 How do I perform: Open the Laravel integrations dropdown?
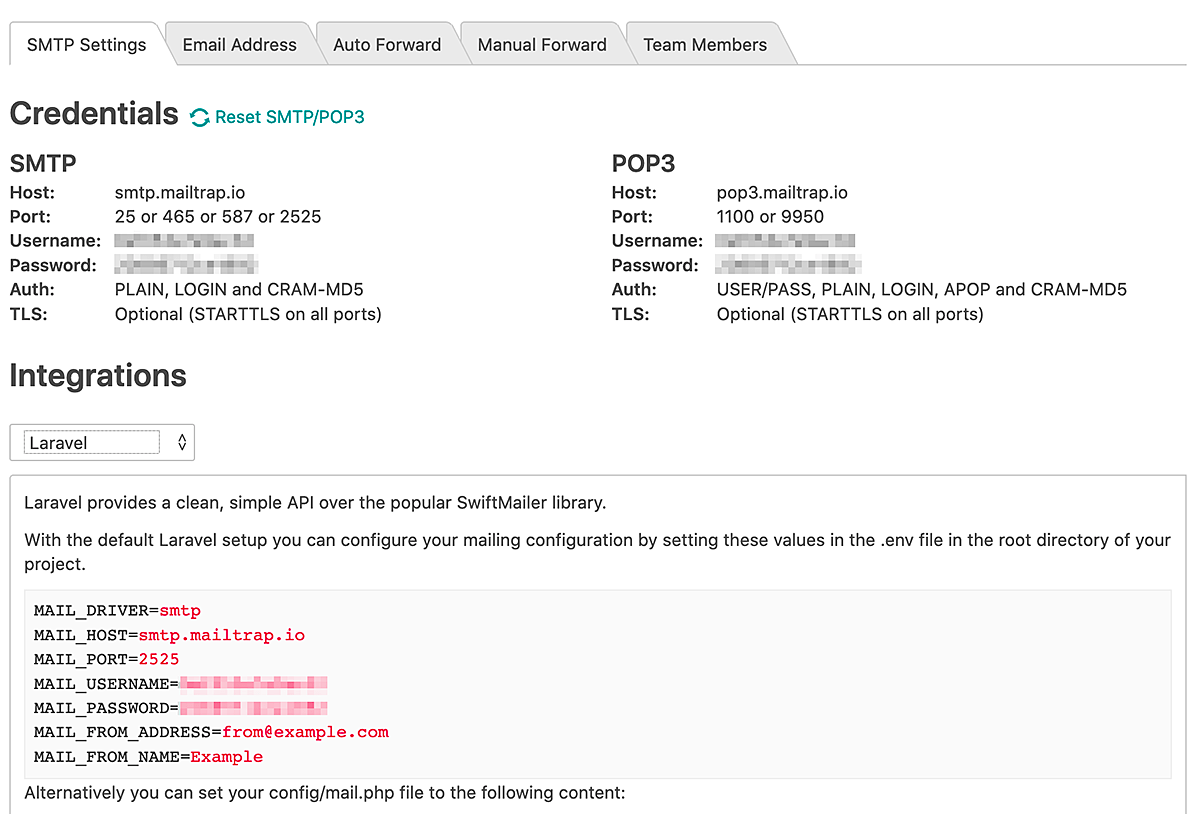[x=102, y=442]
